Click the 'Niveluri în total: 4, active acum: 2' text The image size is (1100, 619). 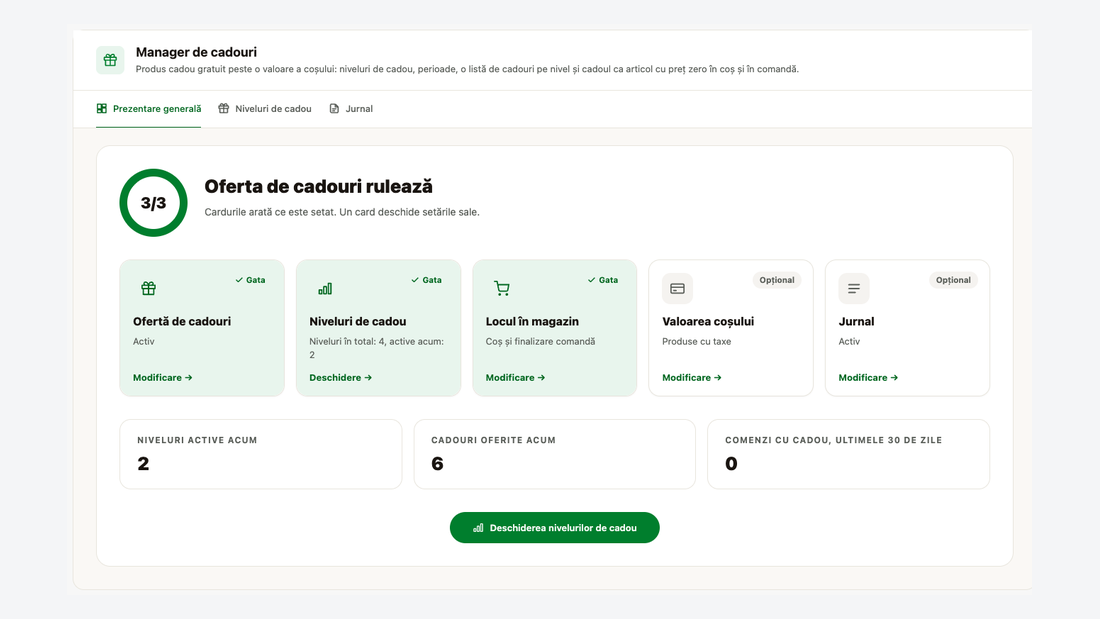tap(377, 348)
